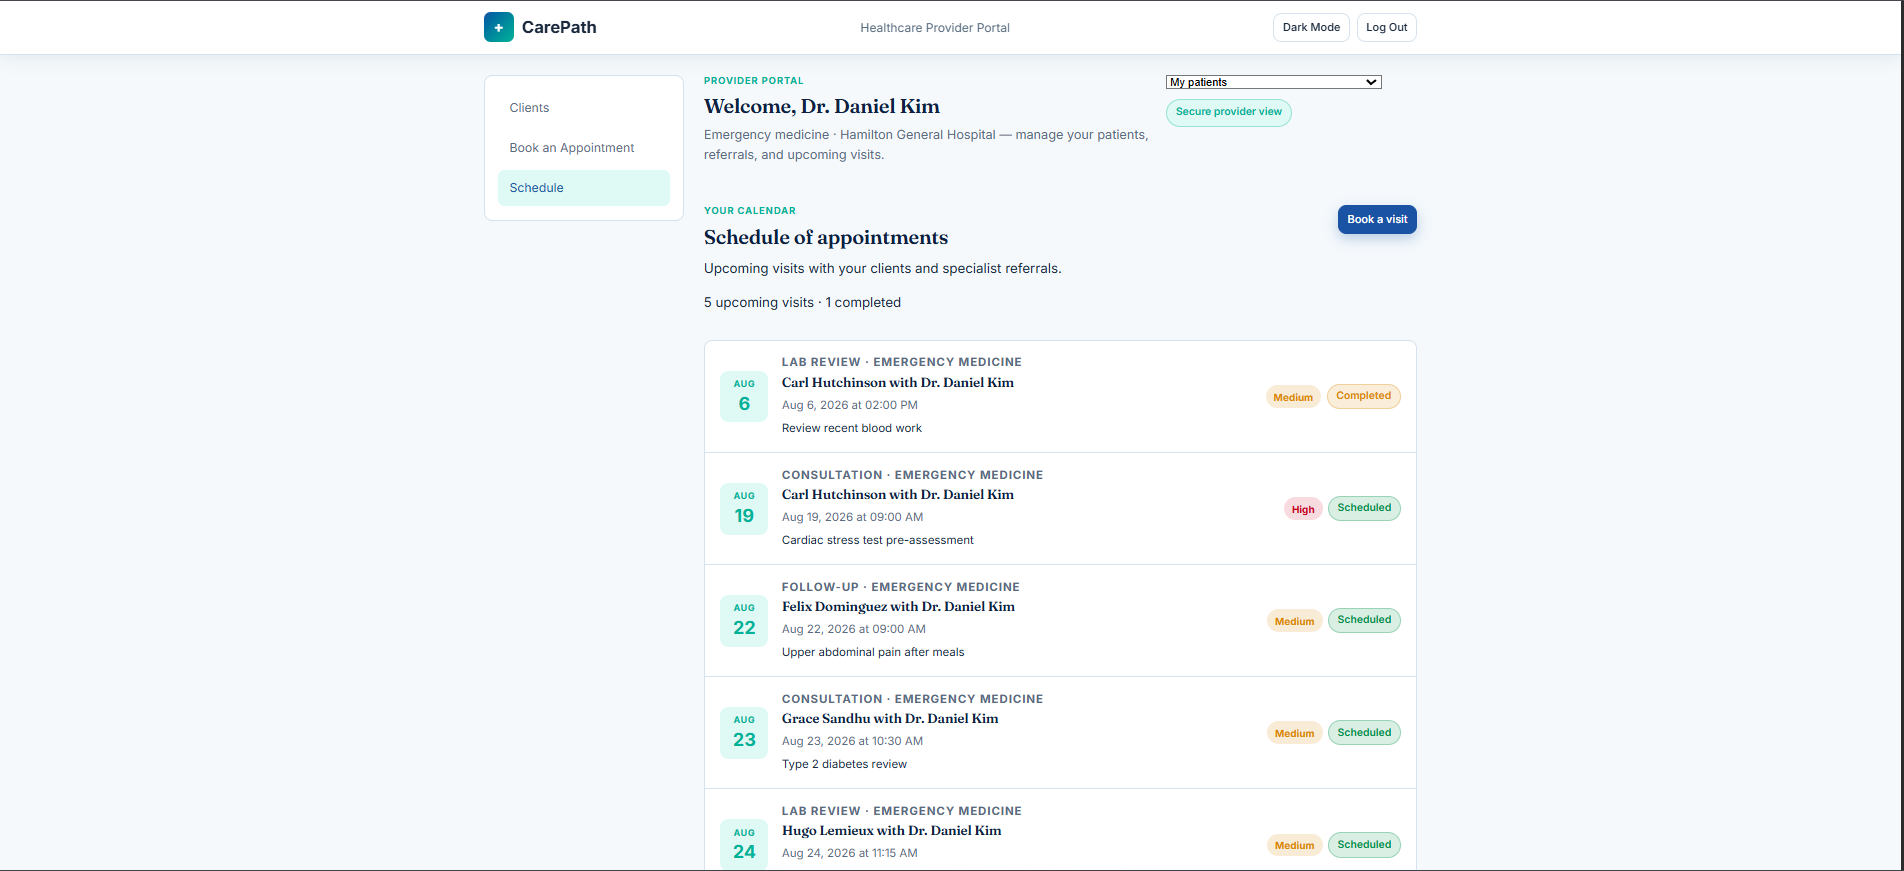Image resolution: width=1904 pixels, height=871 pixels.
Task: Log out of the portal
Action: pyautogui.click(x=1386, y=27)
